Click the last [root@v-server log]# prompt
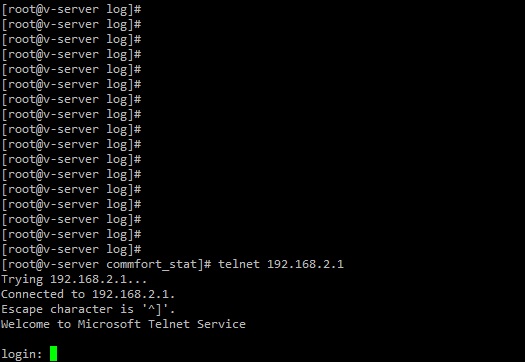Screen dimensions: 525x362 [x=71, y=249]
